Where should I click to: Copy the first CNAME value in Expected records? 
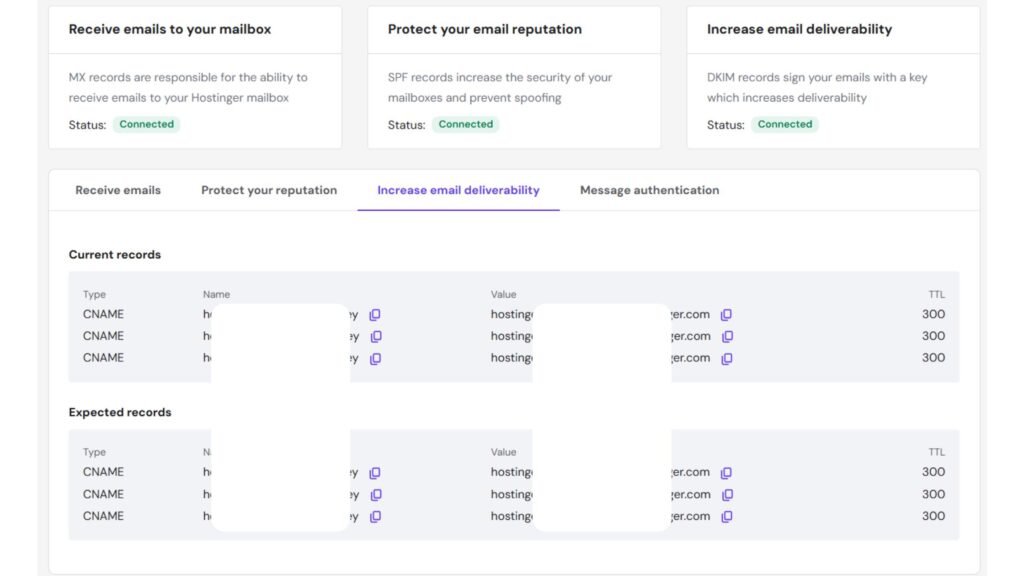[x=725, y=472]
